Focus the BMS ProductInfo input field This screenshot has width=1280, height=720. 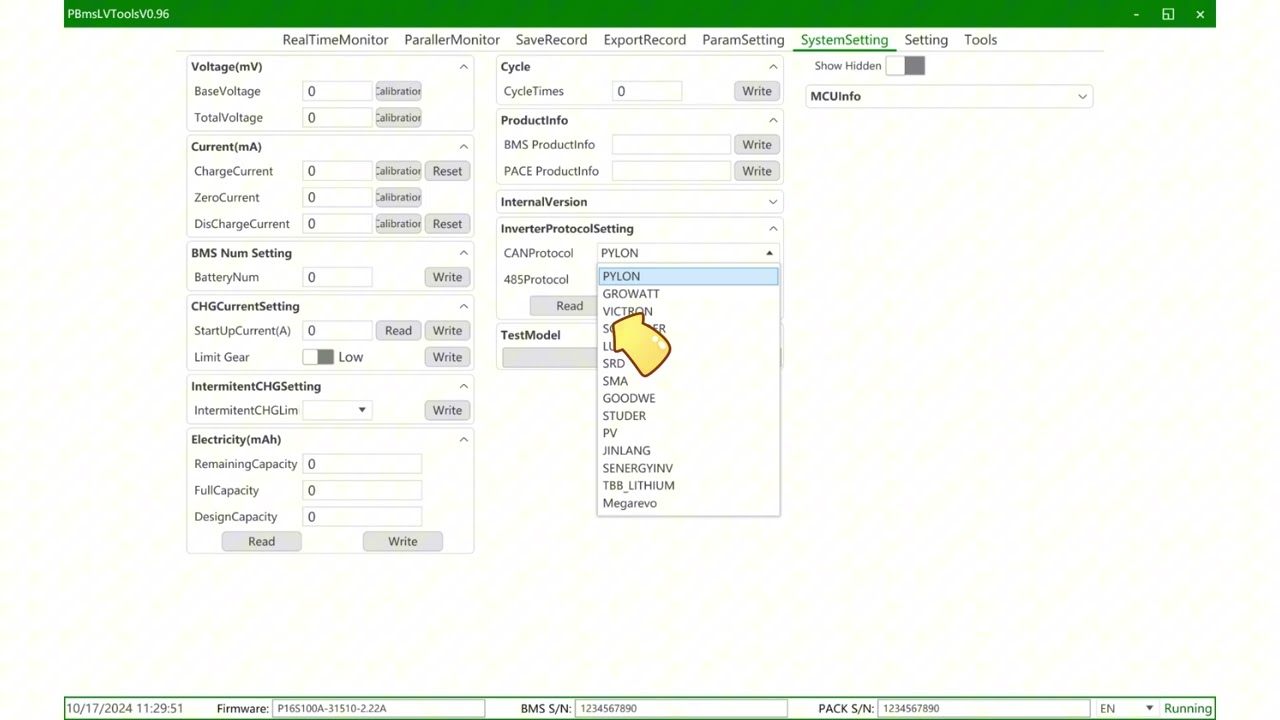coord(671,145)
